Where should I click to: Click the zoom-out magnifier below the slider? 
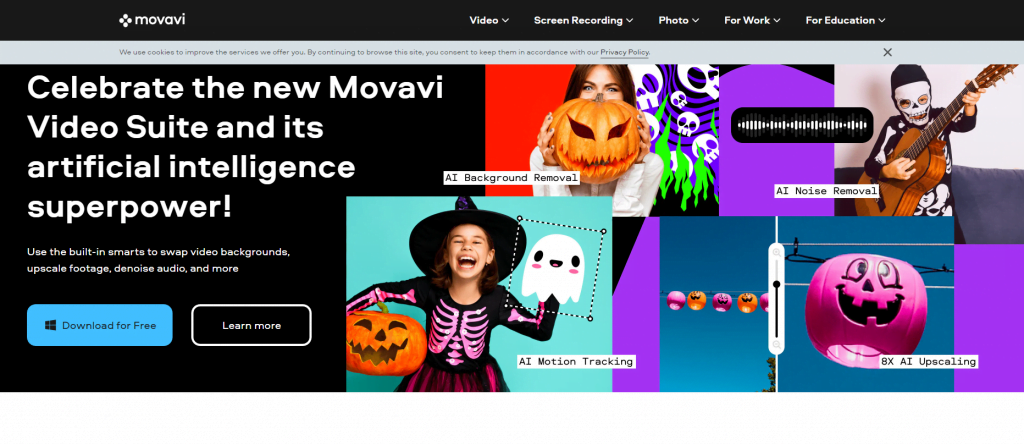coord(776,344)
